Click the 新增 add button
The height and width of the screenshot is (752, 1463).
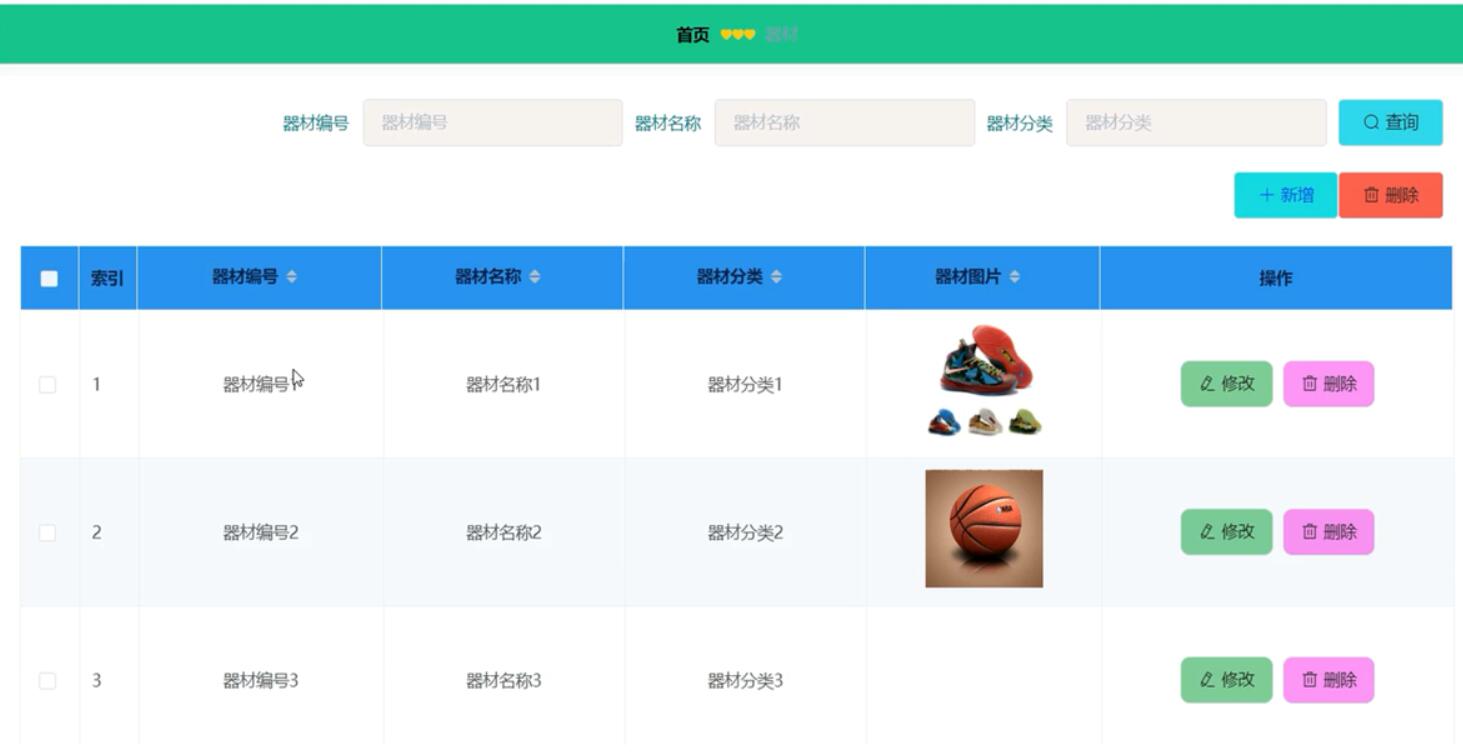(x=1285, y=195)
